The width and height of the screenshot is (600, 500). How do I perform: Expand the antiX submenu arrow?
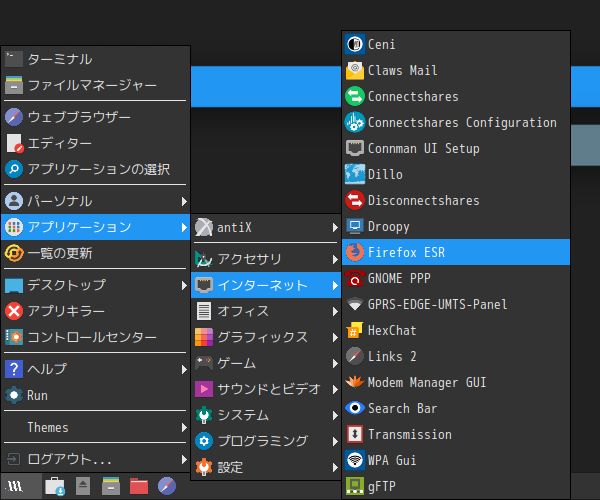click(x=335, y=228)
